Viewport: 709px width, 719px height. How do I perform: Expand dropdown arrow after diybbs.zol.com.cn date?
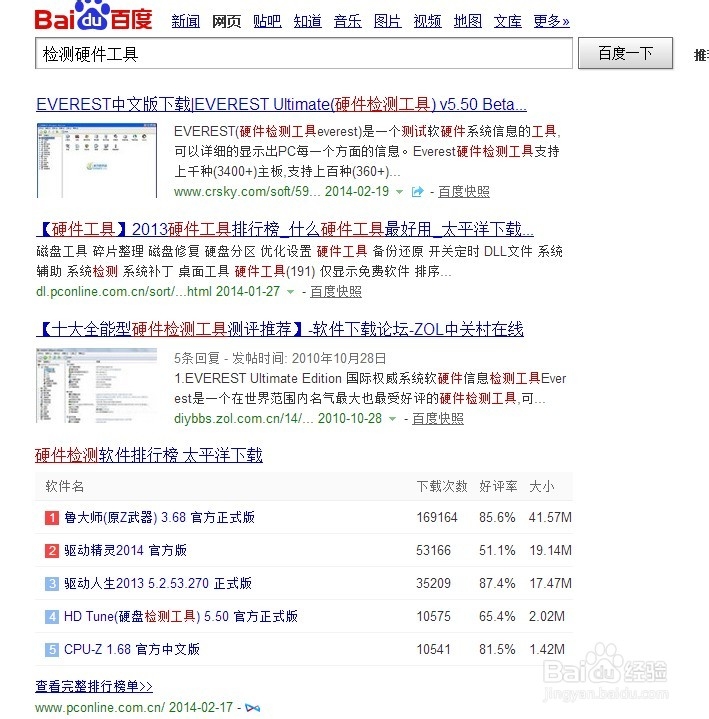[392, 419]
